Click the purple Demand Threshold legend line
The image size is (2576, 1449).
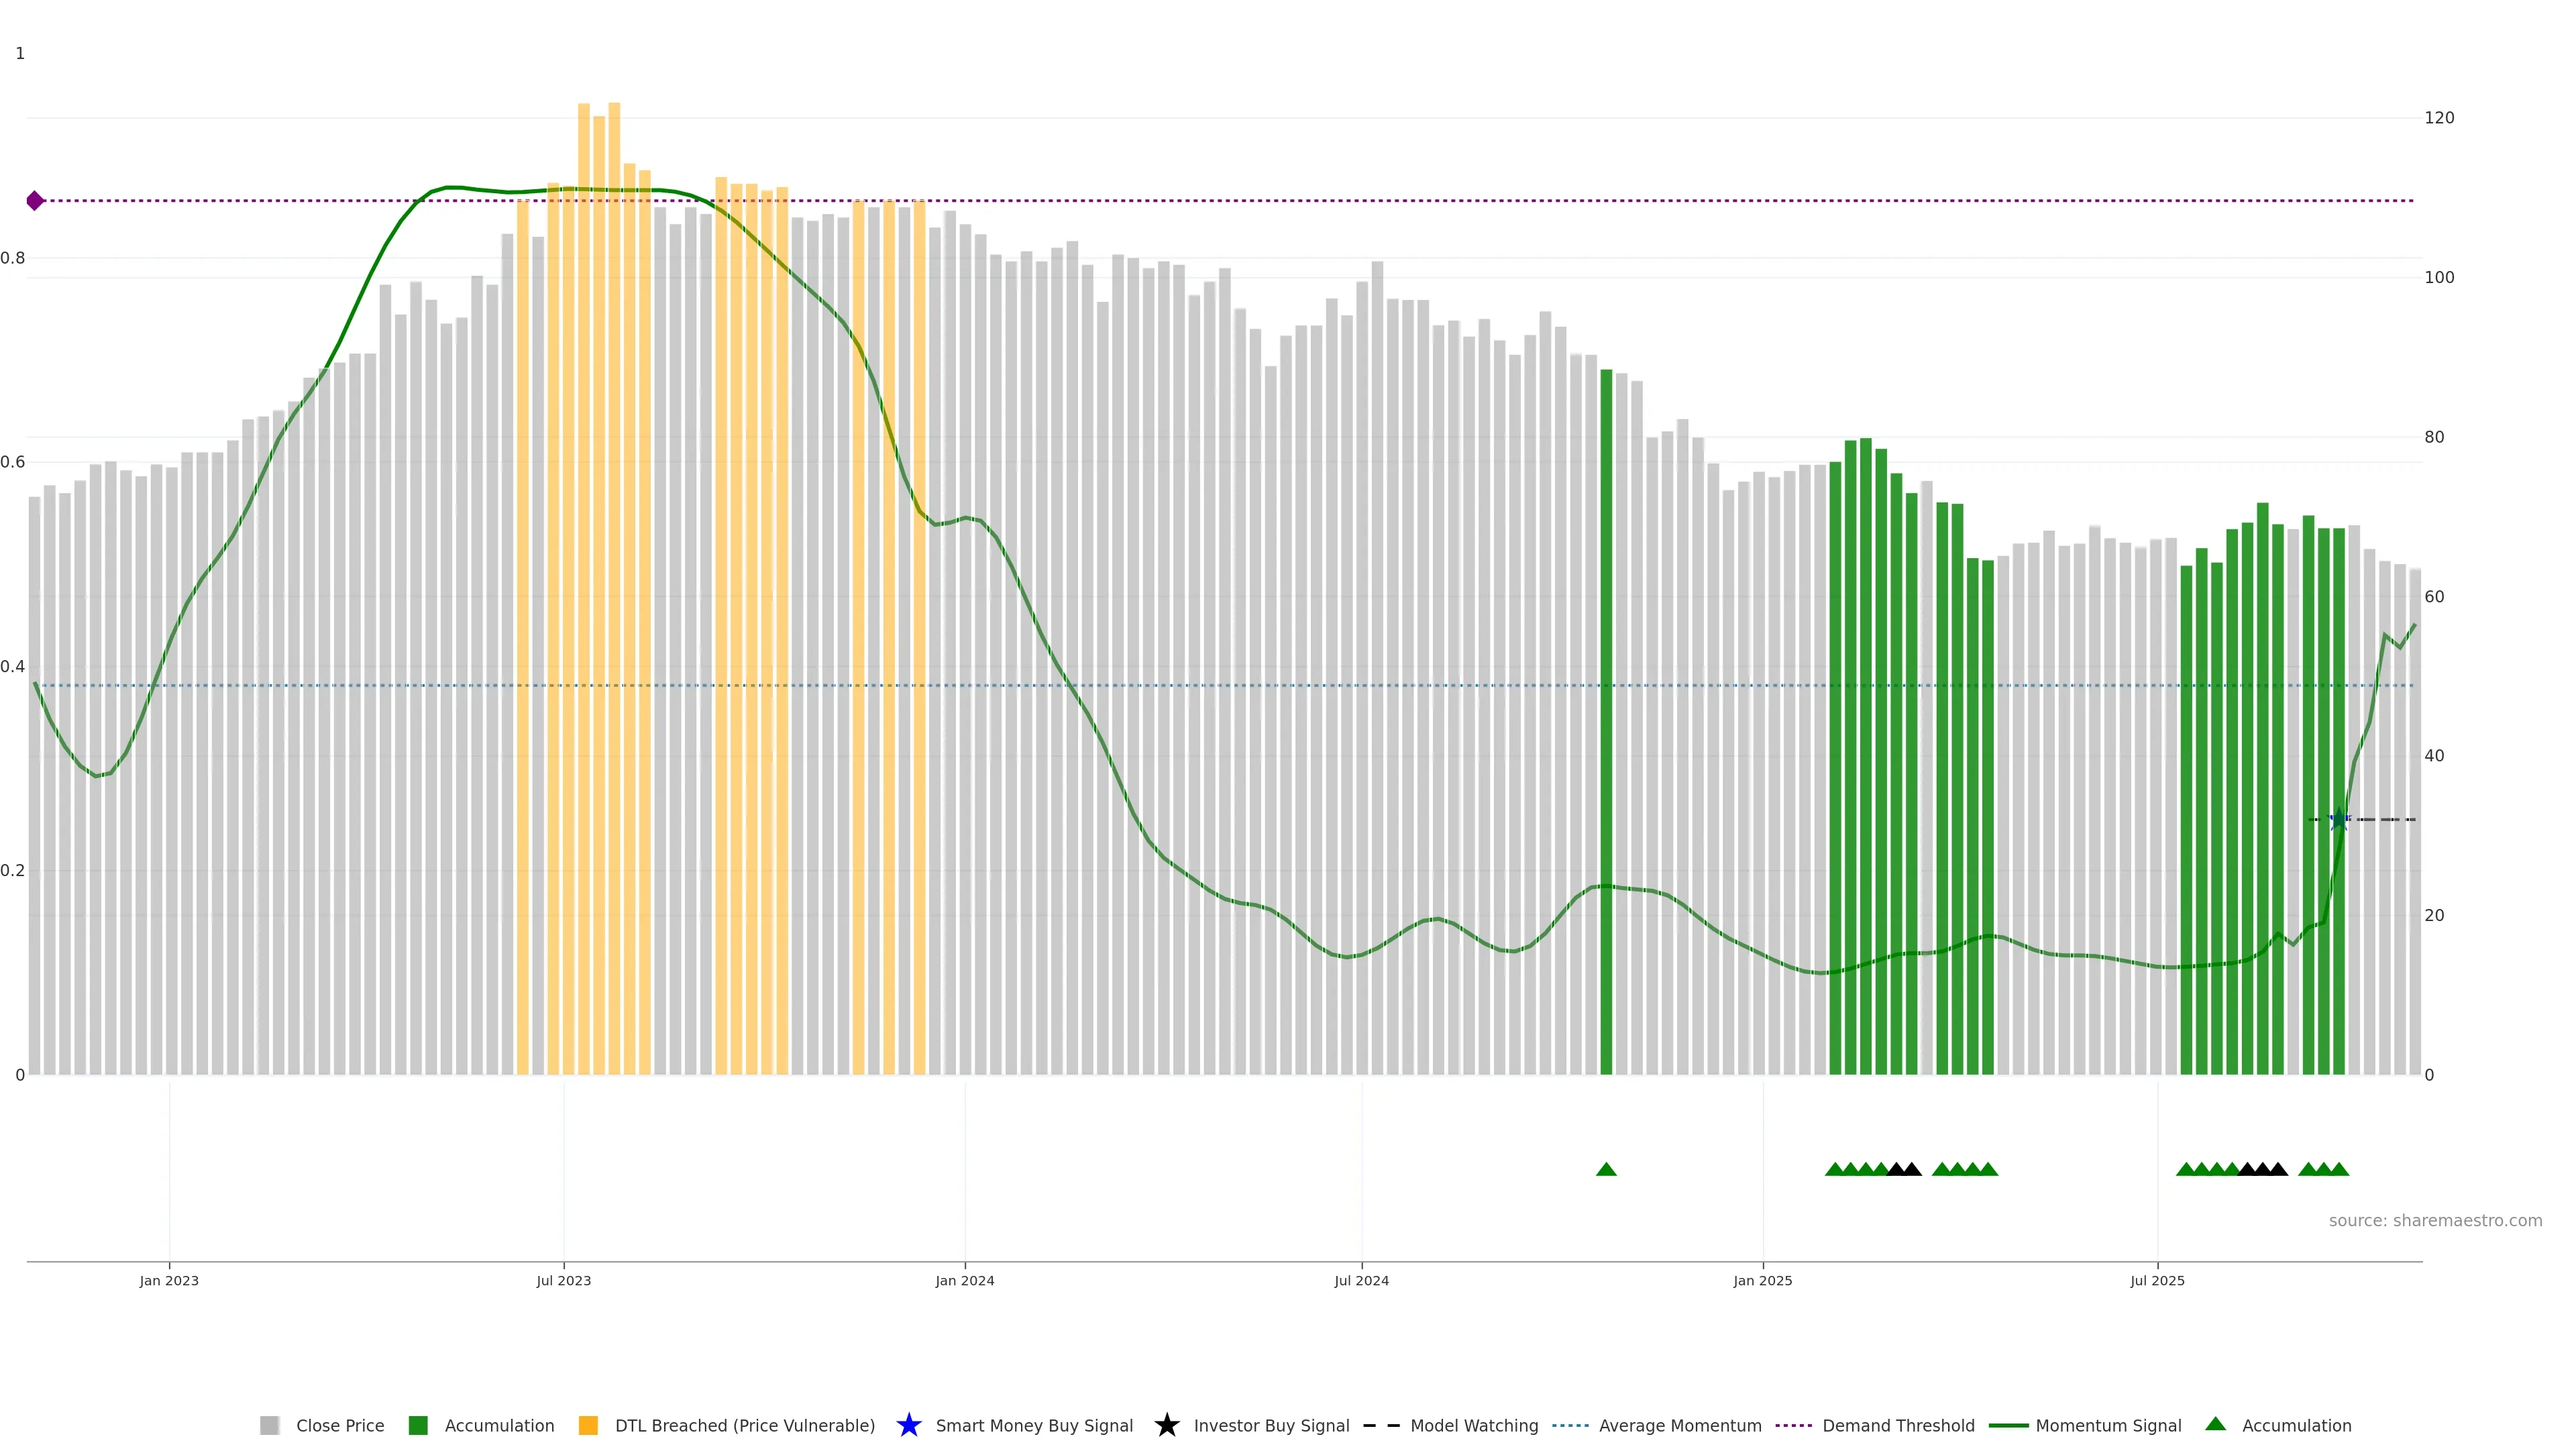1793,1425
